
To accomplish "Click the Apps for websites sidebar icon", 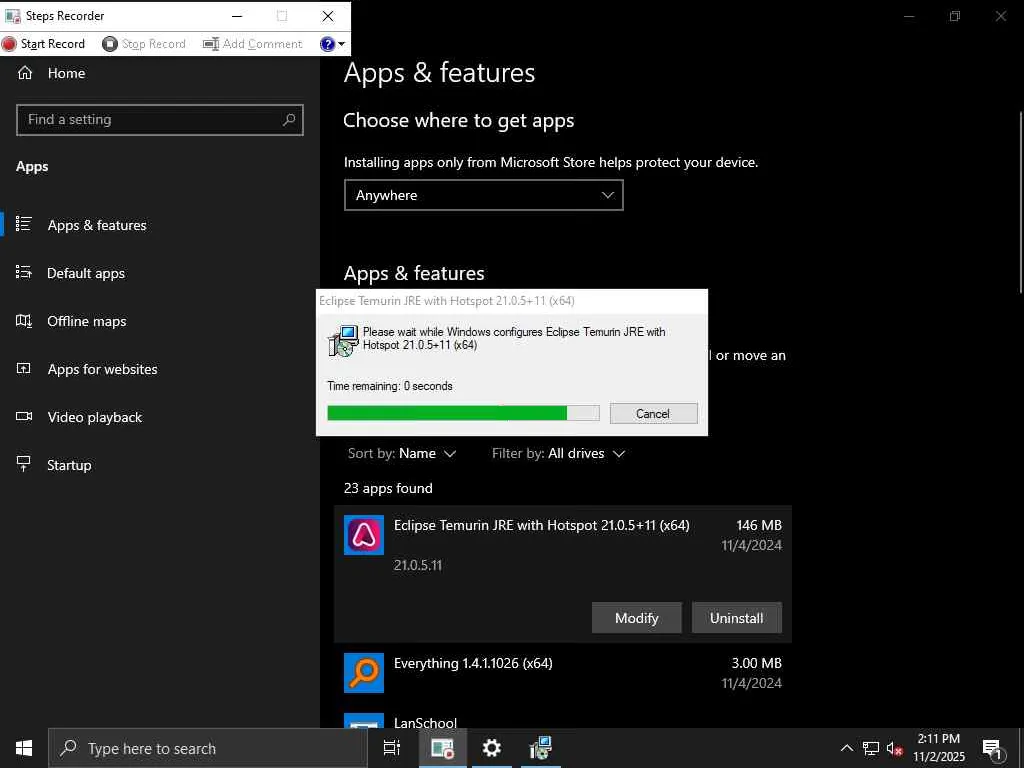I will click(x=24, y=368).
